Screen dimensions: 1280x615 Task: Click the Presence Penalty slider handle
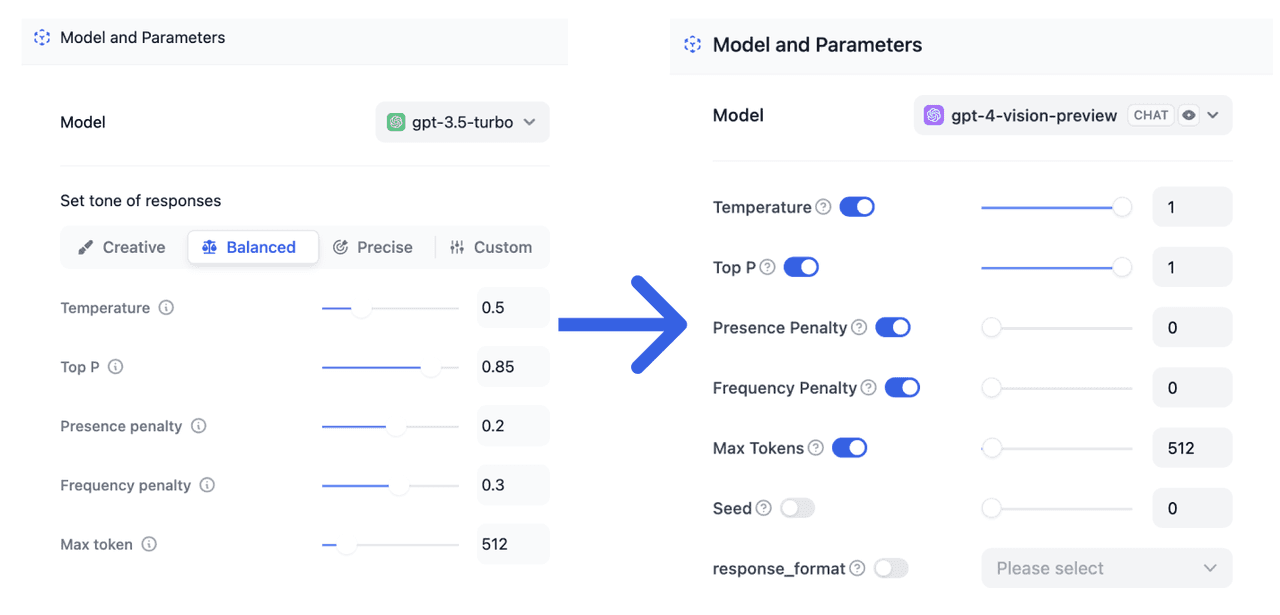[991, 328]
